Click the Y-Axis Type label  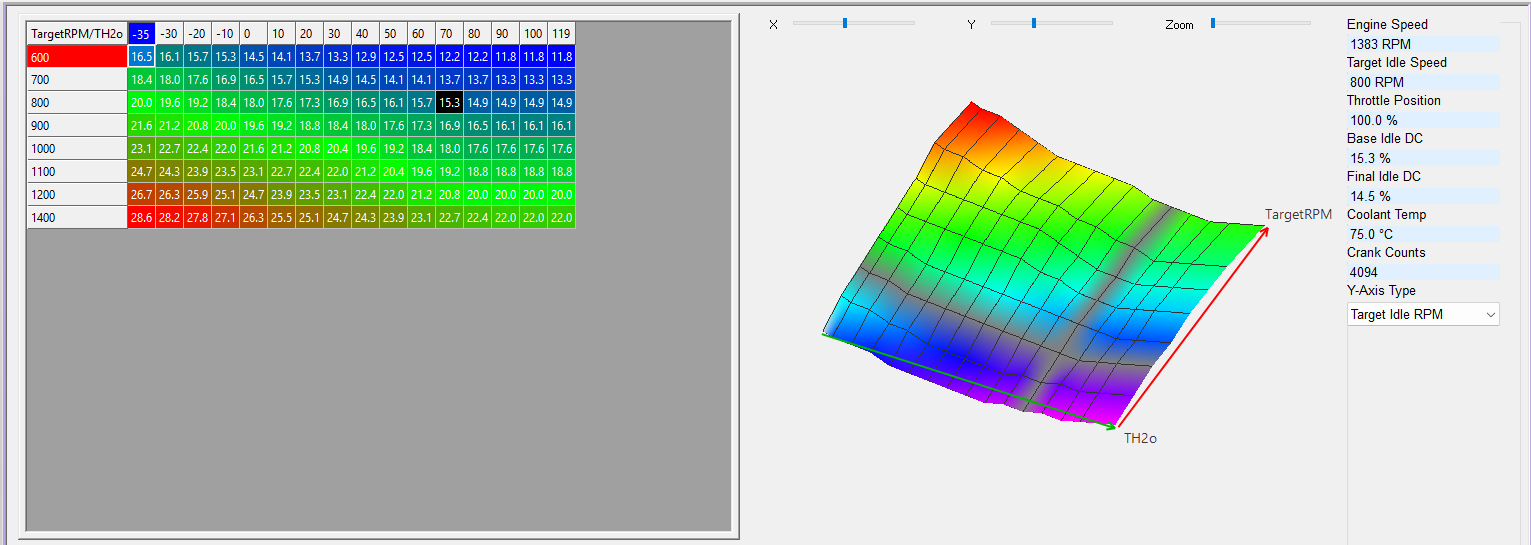1381,291
